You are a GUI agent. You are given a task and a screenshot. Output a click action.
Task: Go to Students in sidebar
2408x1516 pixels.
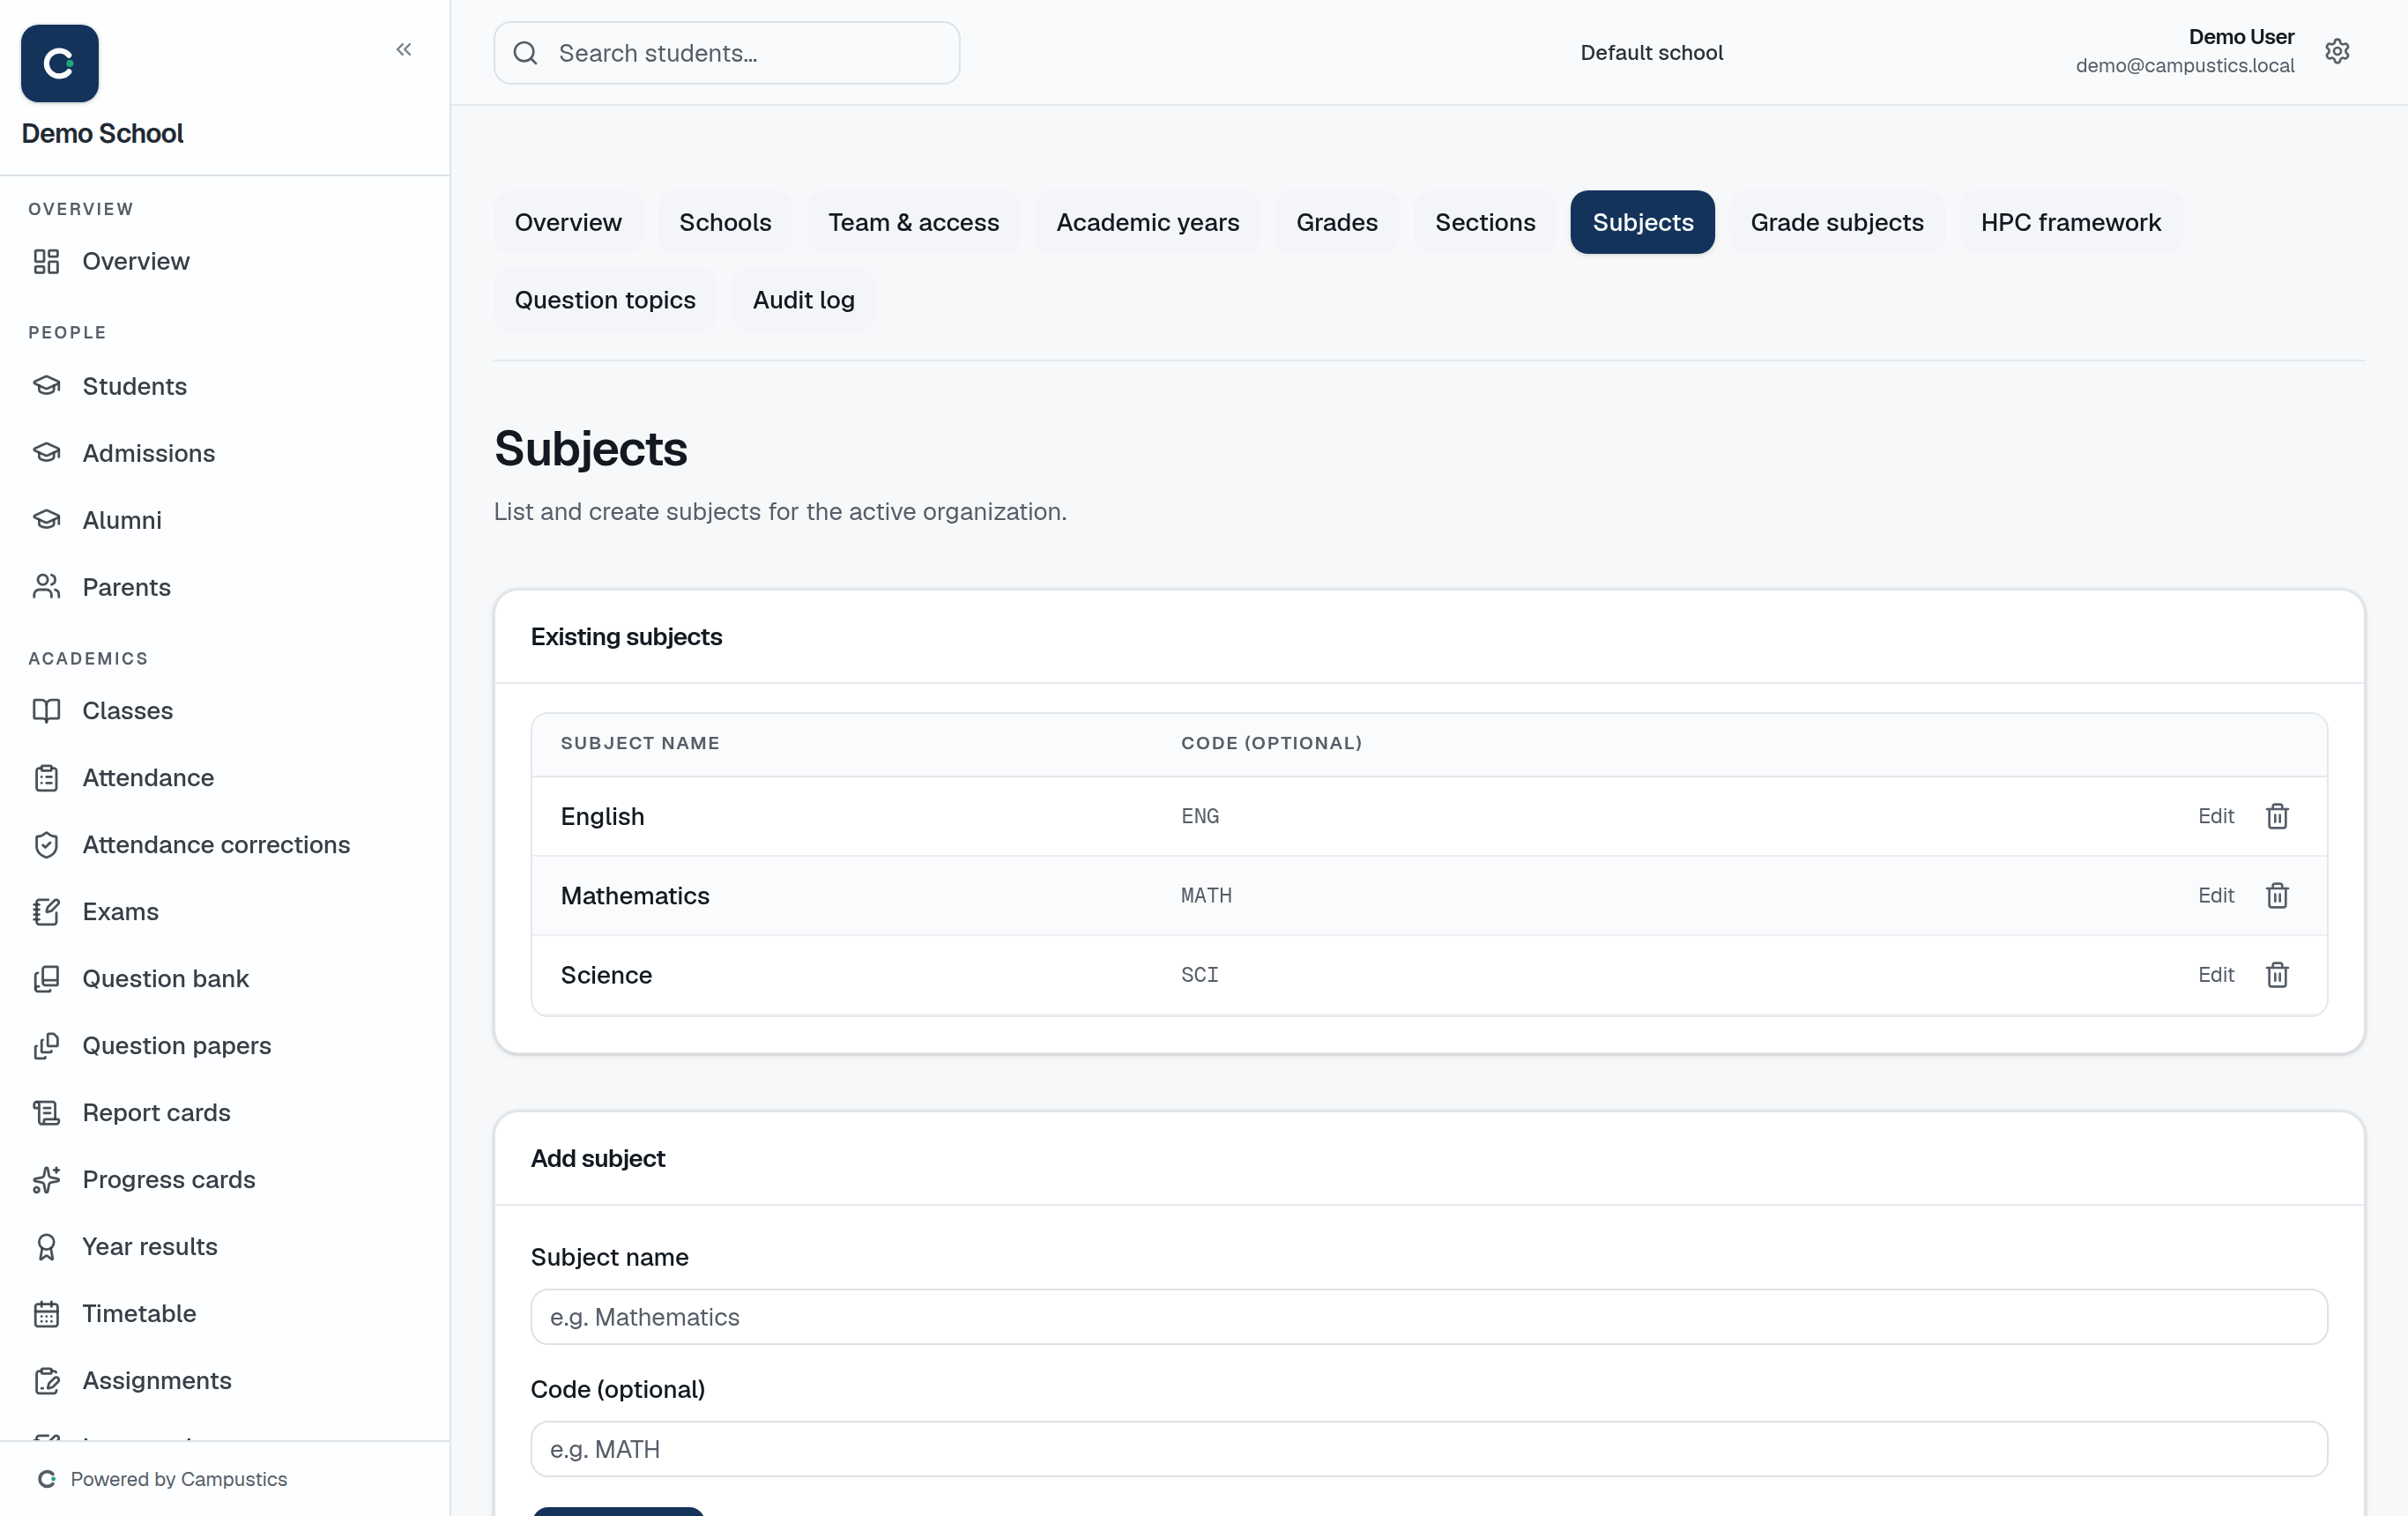point(134,386)
